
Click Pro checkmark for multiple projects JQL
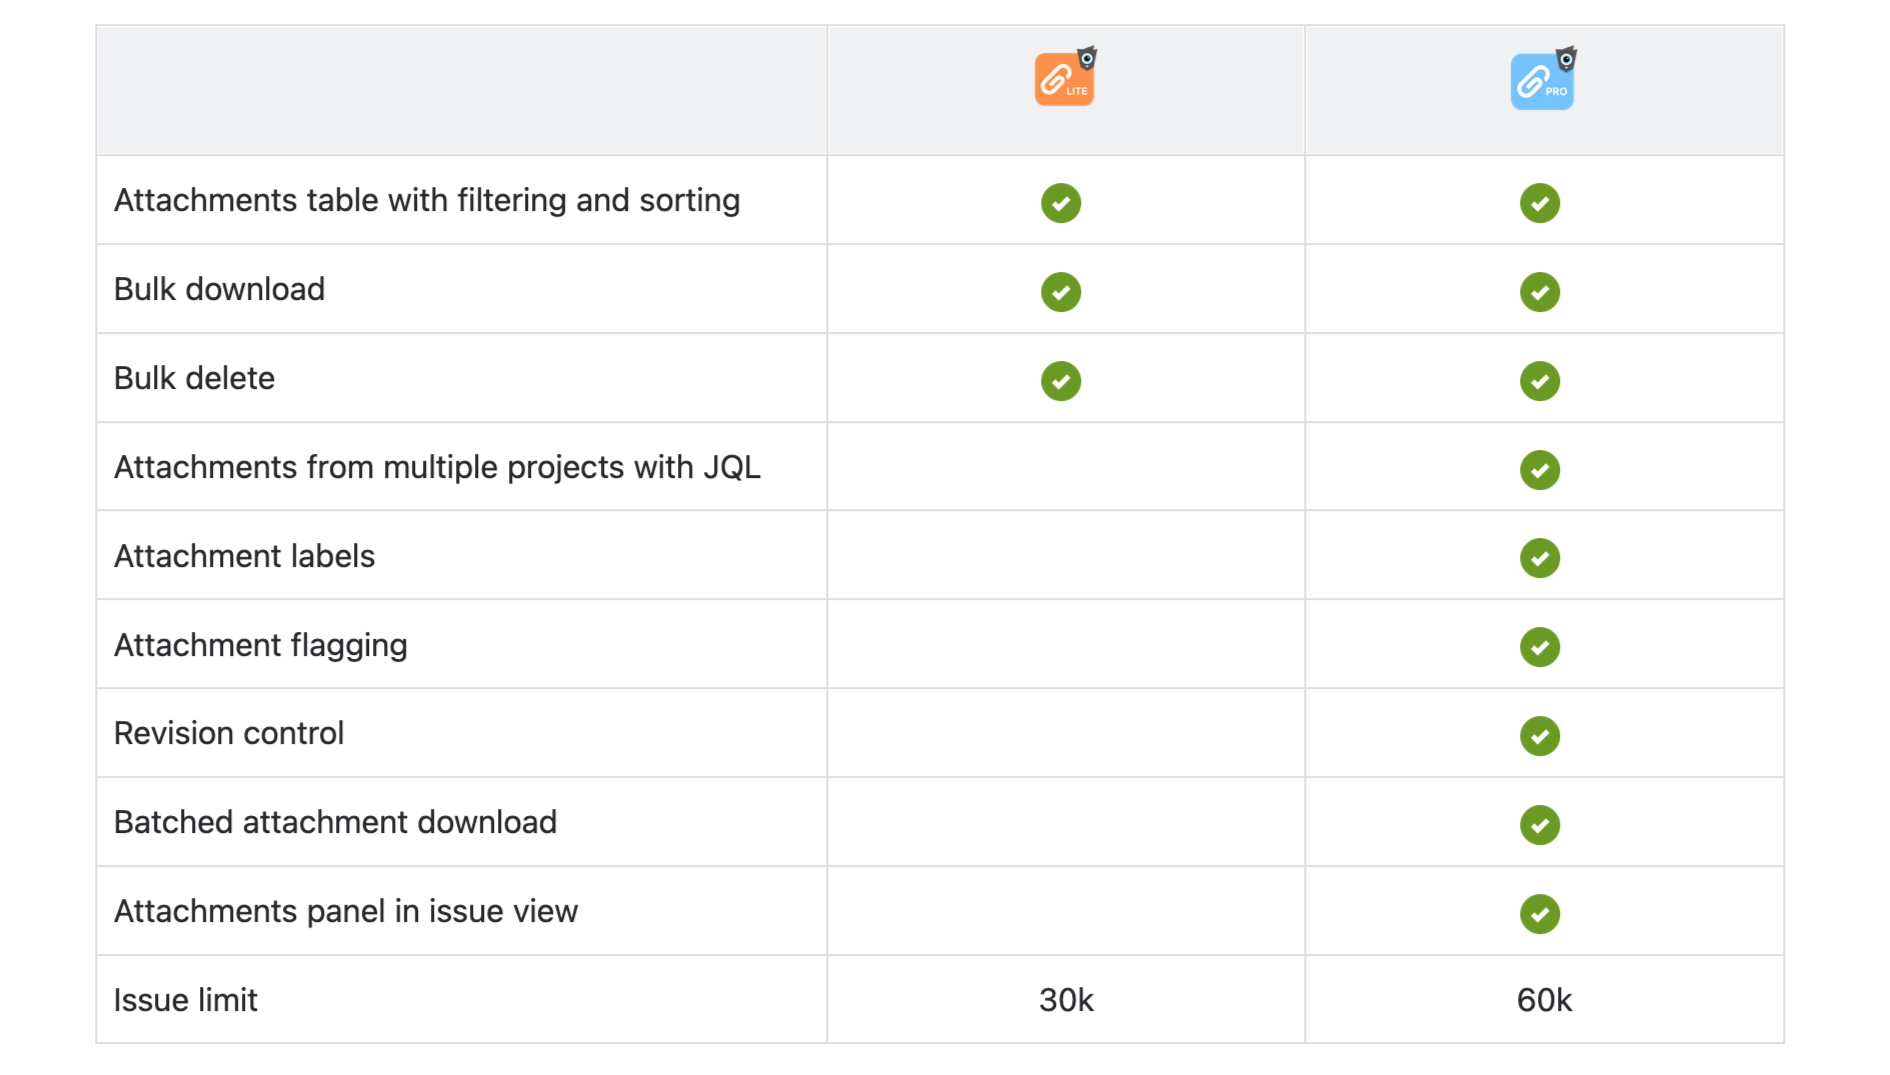pyautogui.click(x=1540, y=470)
